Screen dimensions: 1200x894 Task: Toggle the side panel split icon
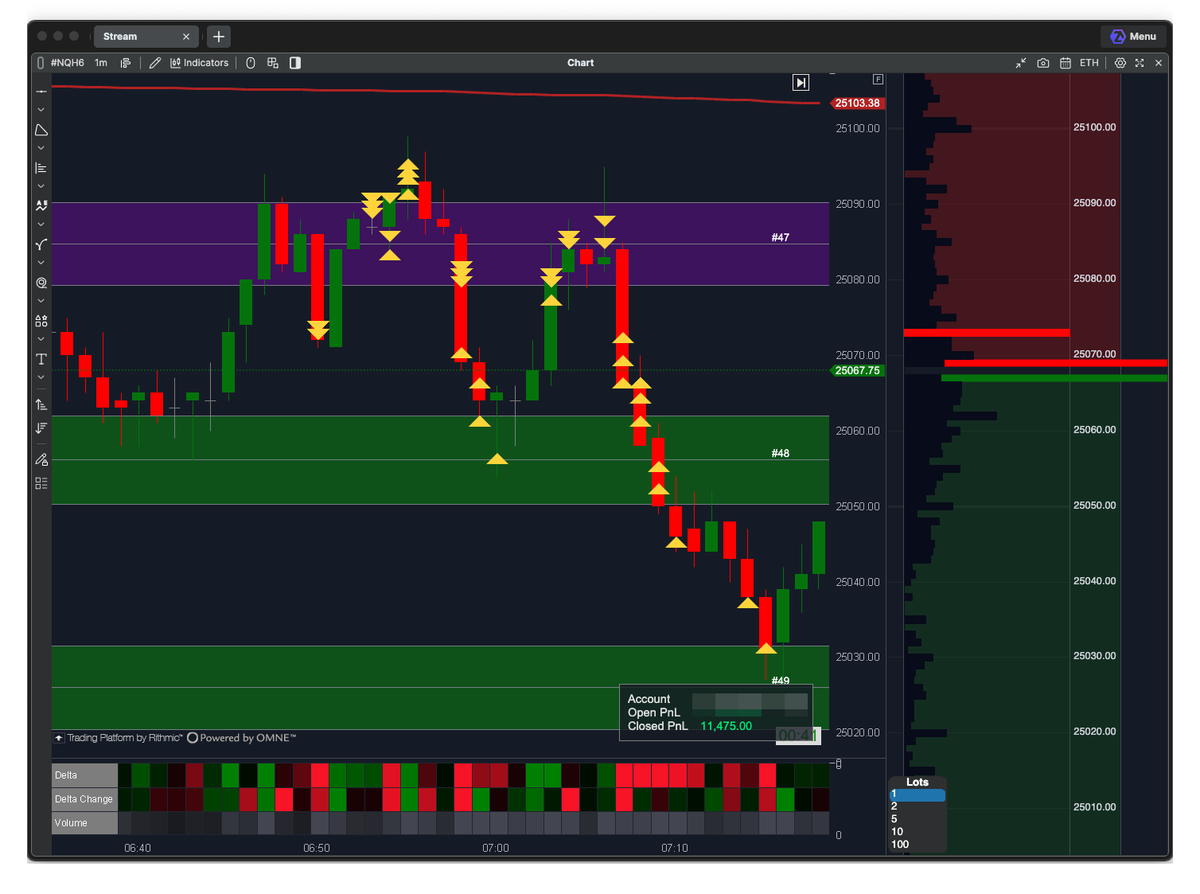tap(295, 63)
